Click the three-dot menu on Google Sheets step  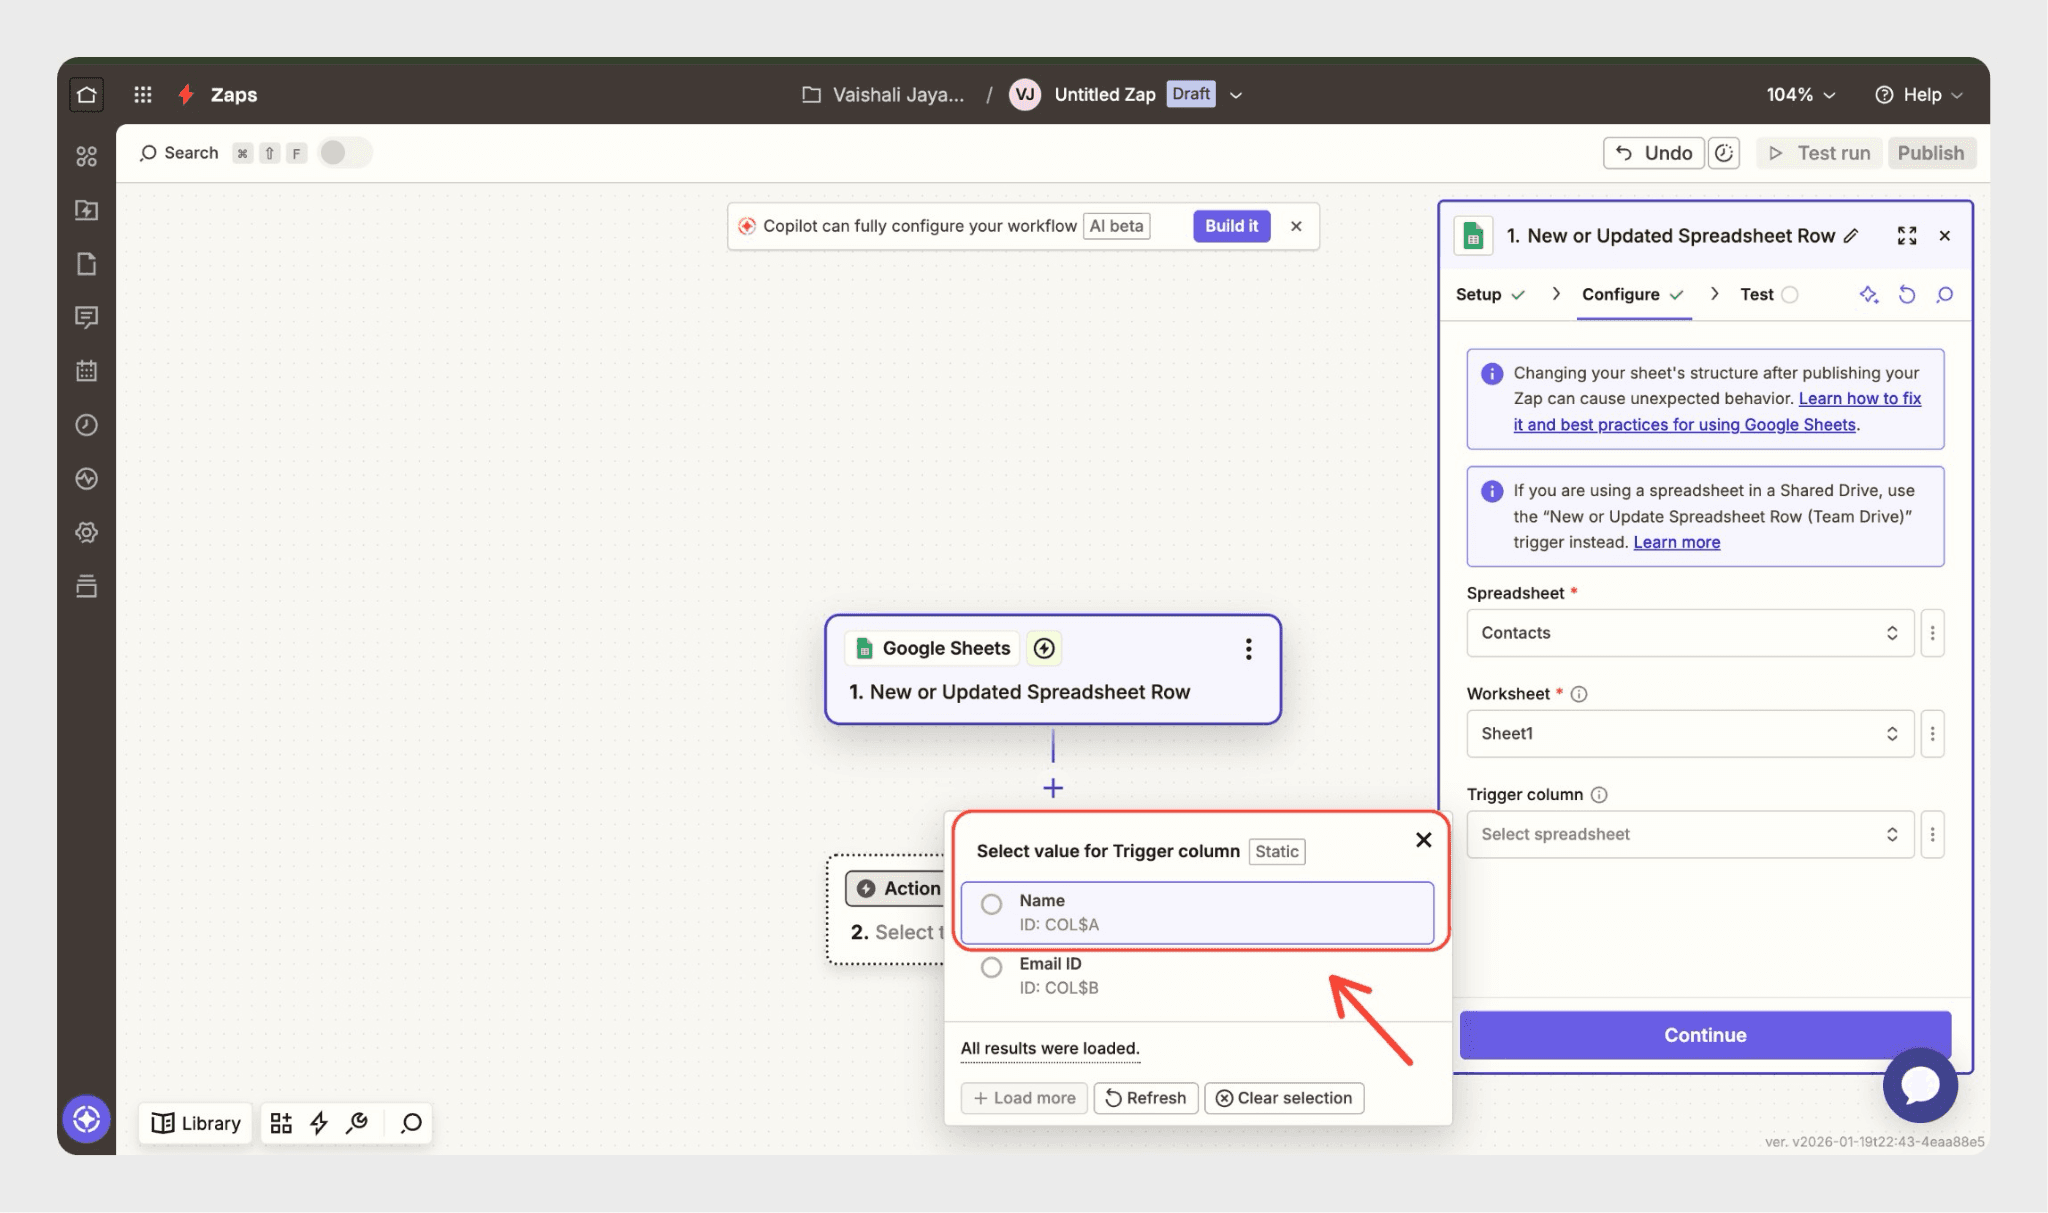tap(1248, 649)
